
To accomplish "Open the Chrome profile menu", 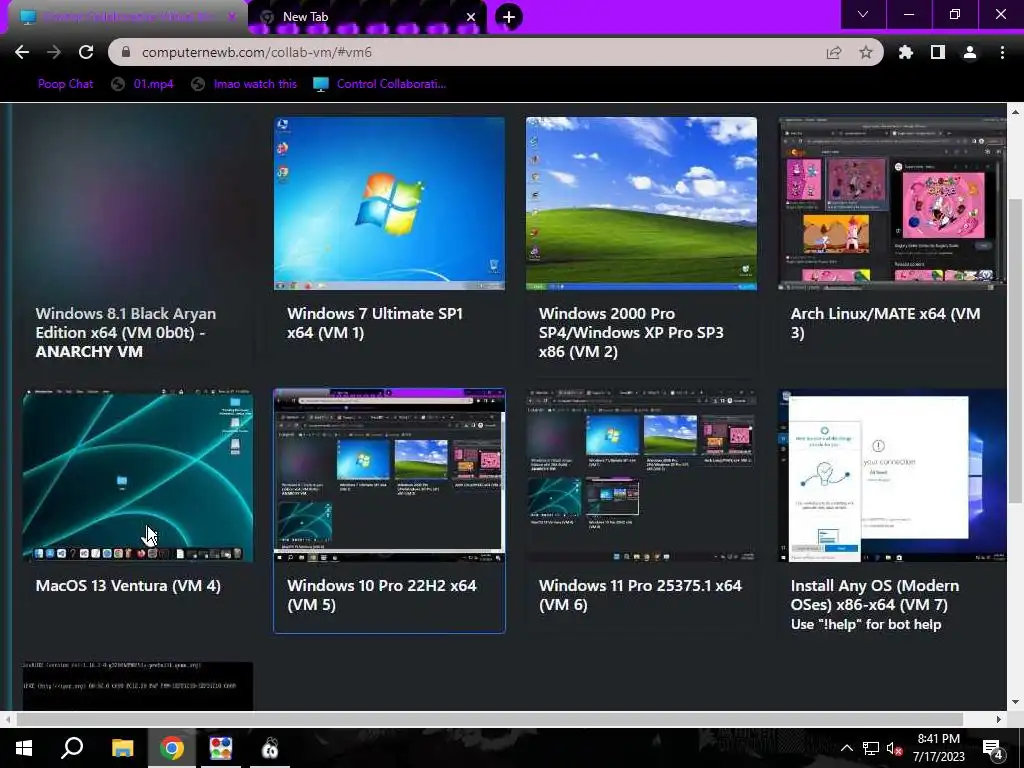I will coord(970,52).
